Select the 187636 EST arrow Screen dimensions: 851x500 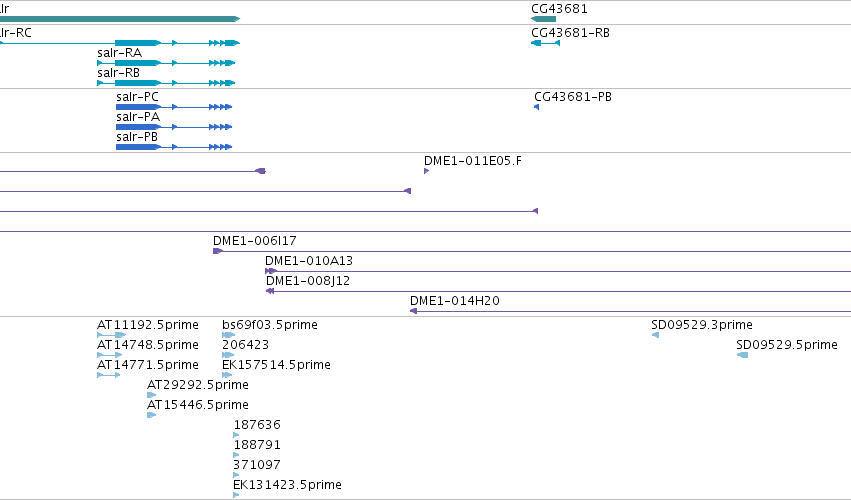pyautogui.click(x=236, y=435)
